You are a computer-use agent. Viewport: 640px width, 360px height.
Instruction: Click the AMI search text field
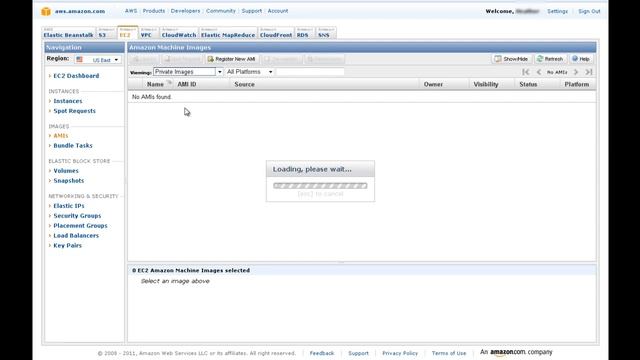tap(310, 72)
